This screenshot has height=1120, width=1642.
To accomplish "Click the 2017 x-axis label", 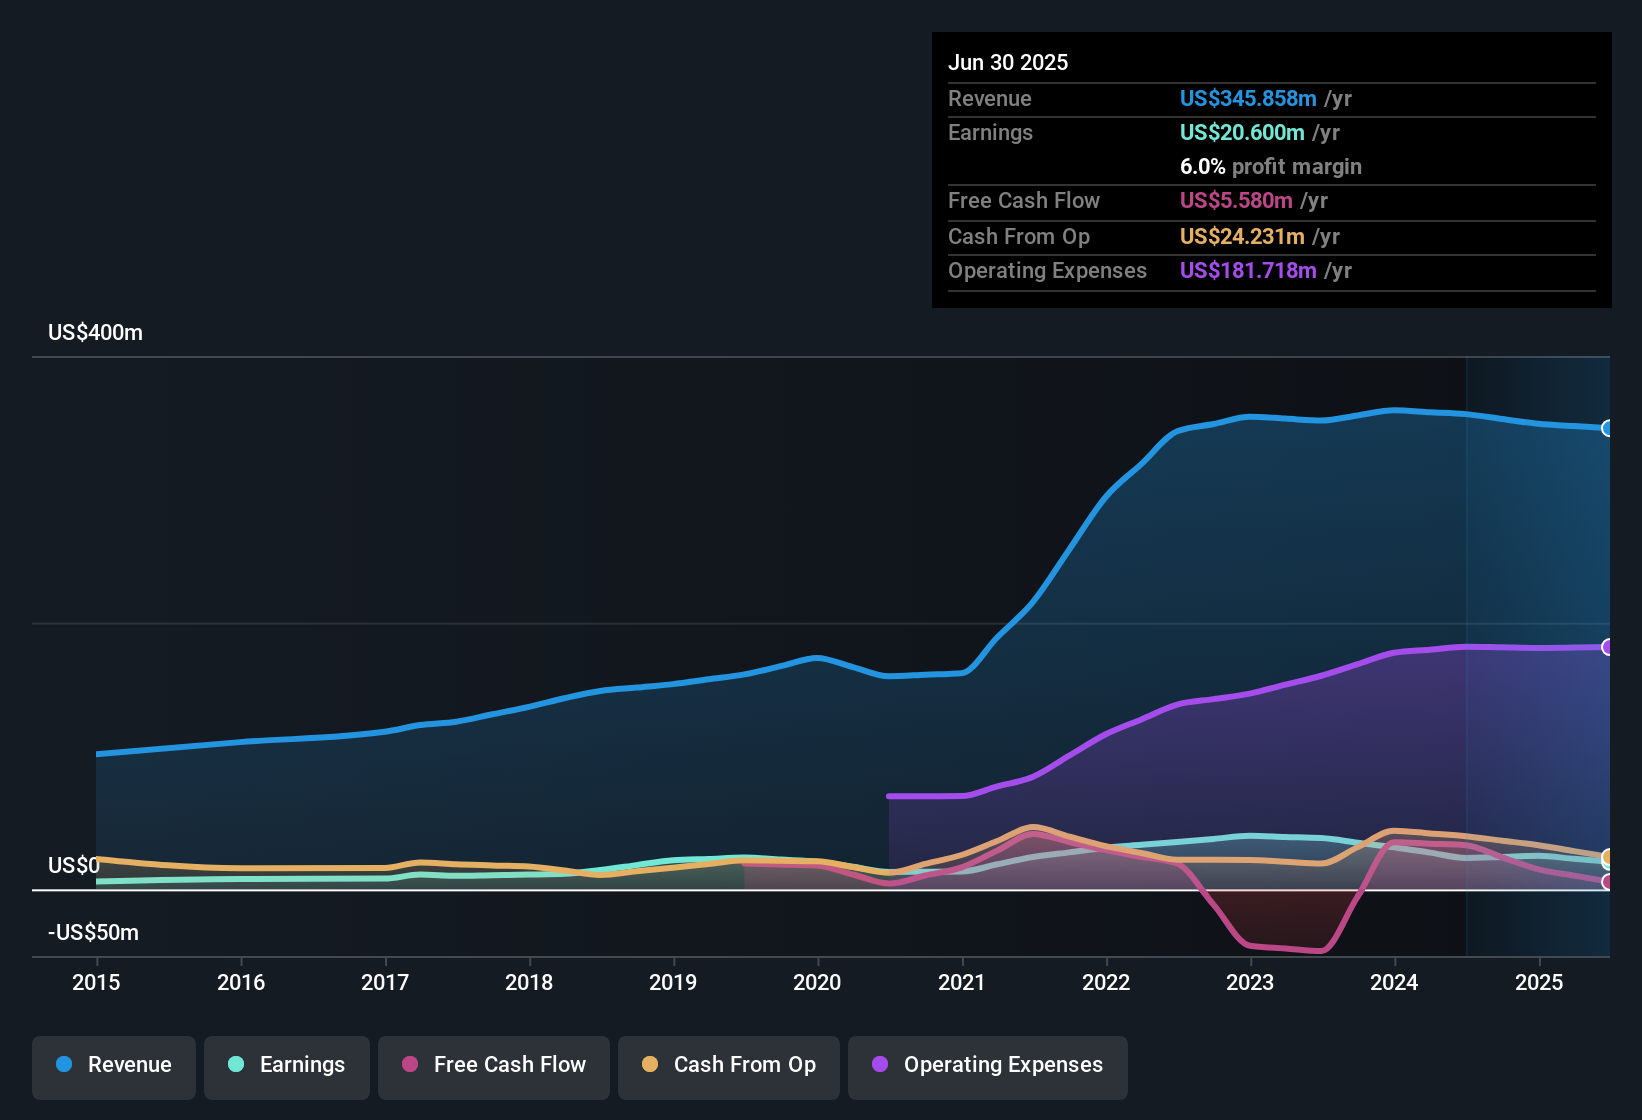I will (x=385, y=982).
